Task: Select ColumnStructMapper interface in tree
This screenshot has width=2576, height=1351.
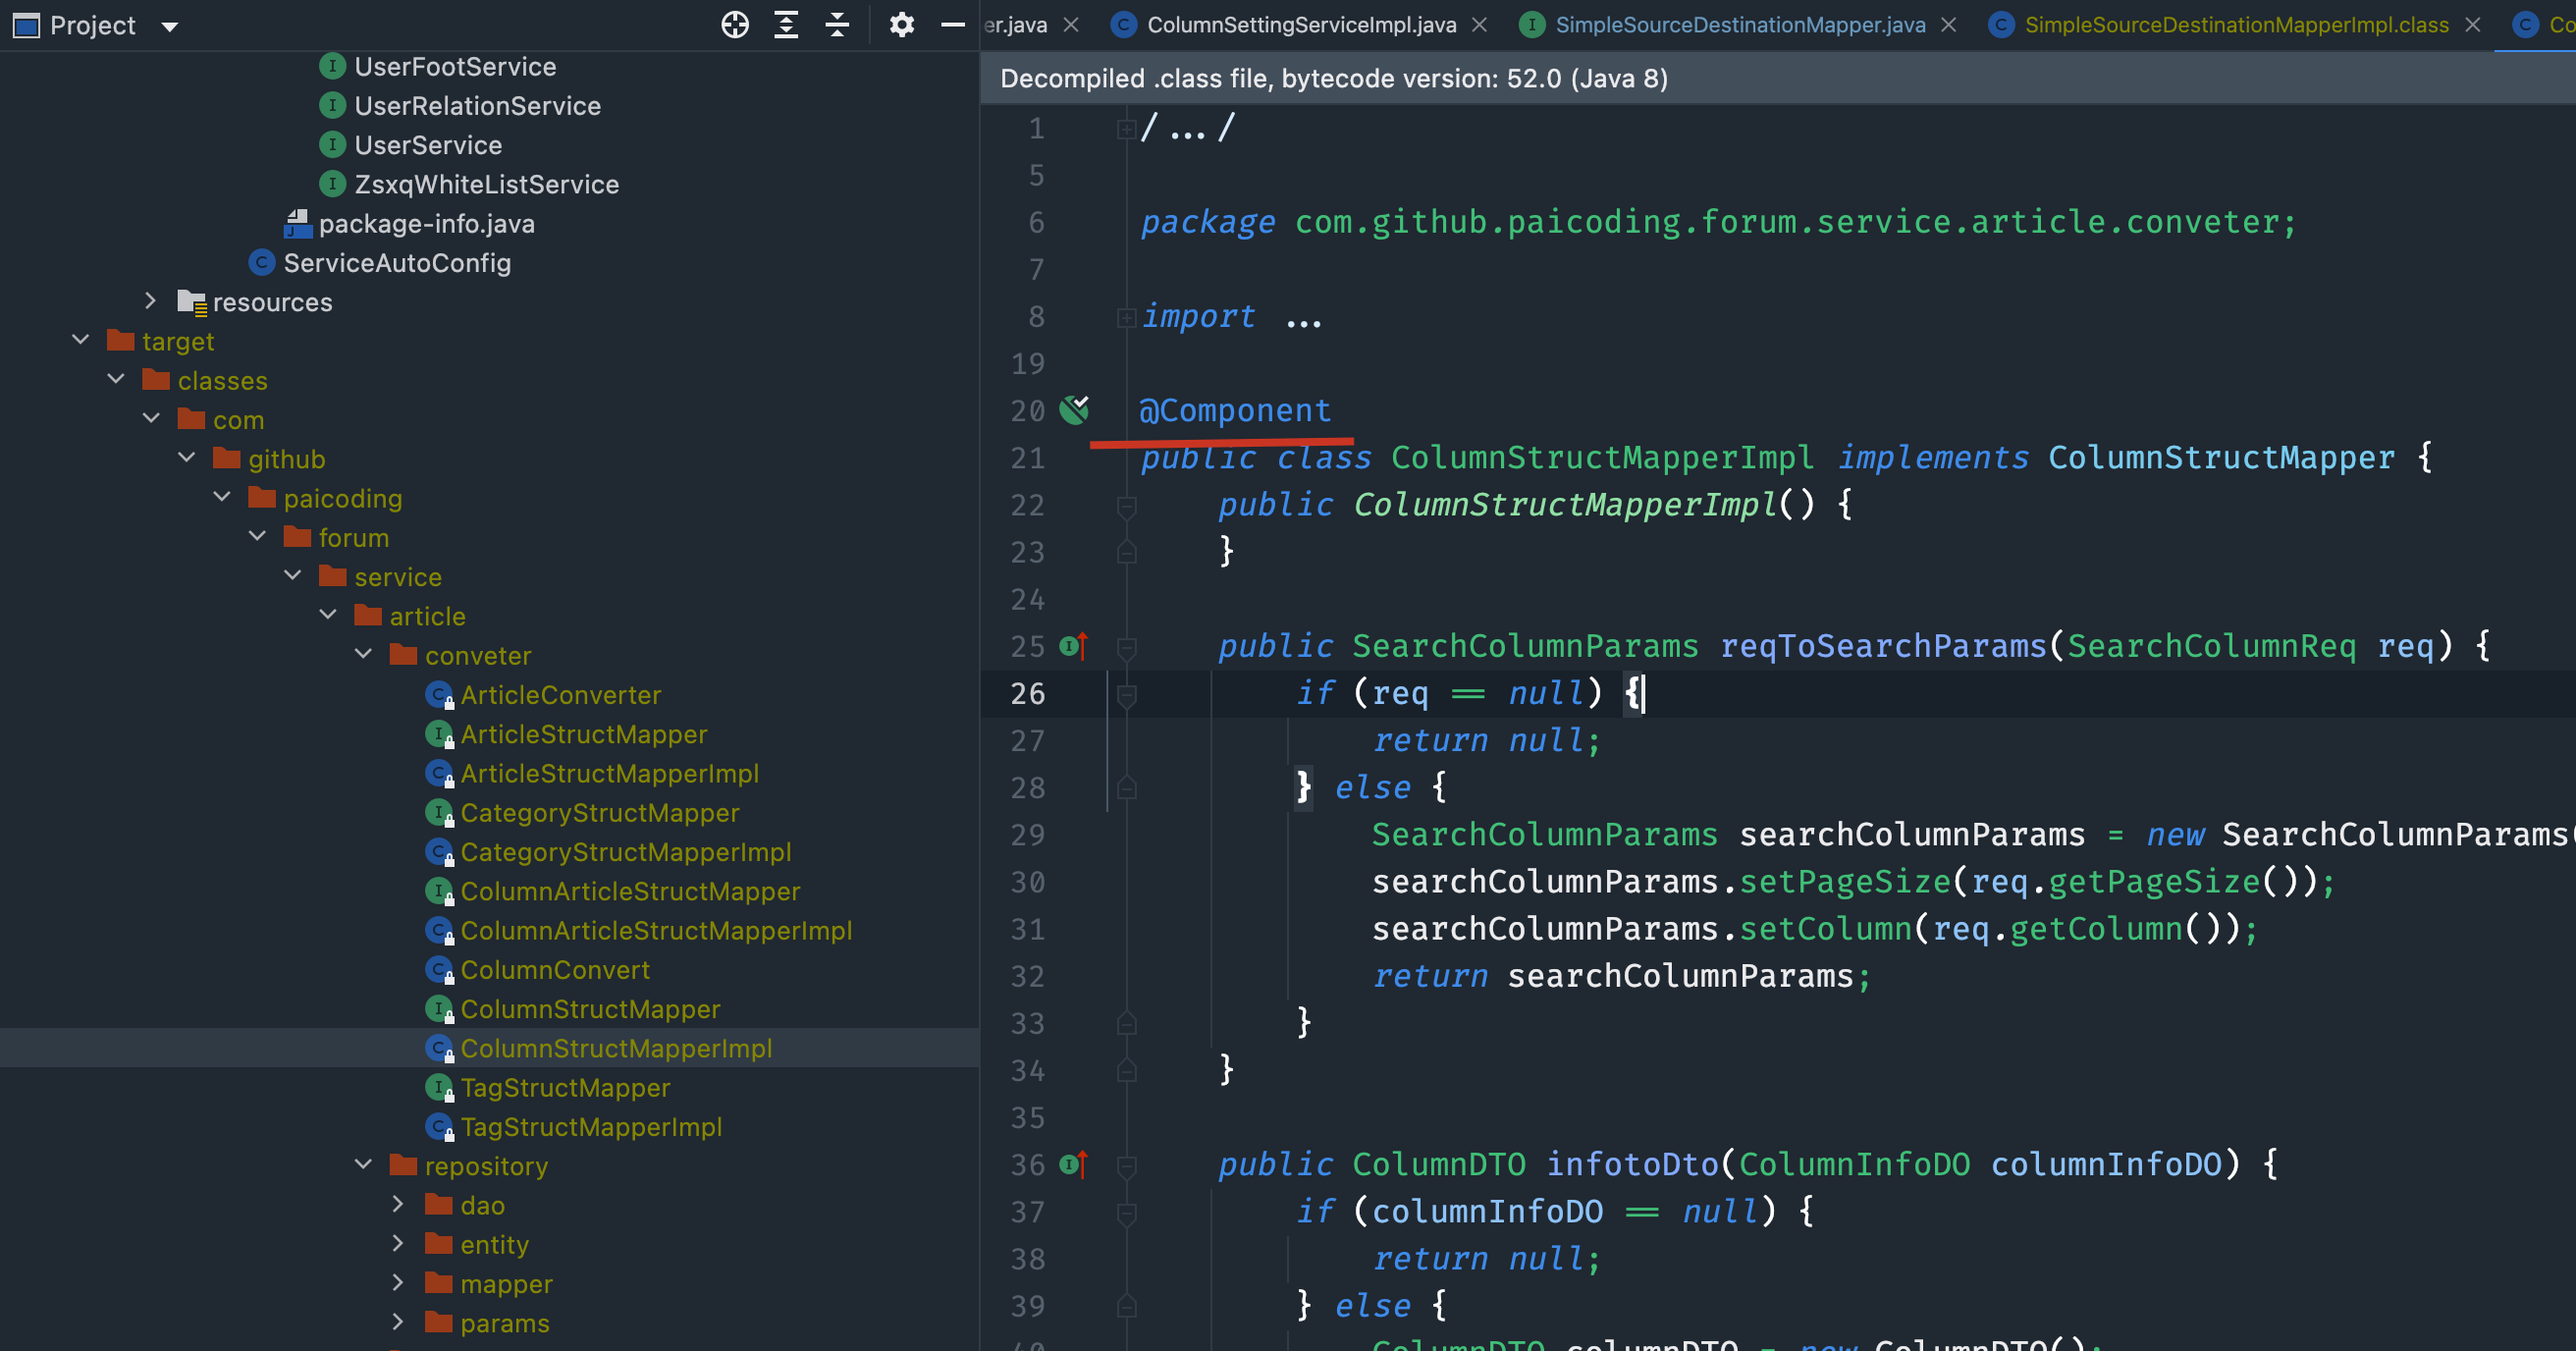Action: coord(589,1009)
